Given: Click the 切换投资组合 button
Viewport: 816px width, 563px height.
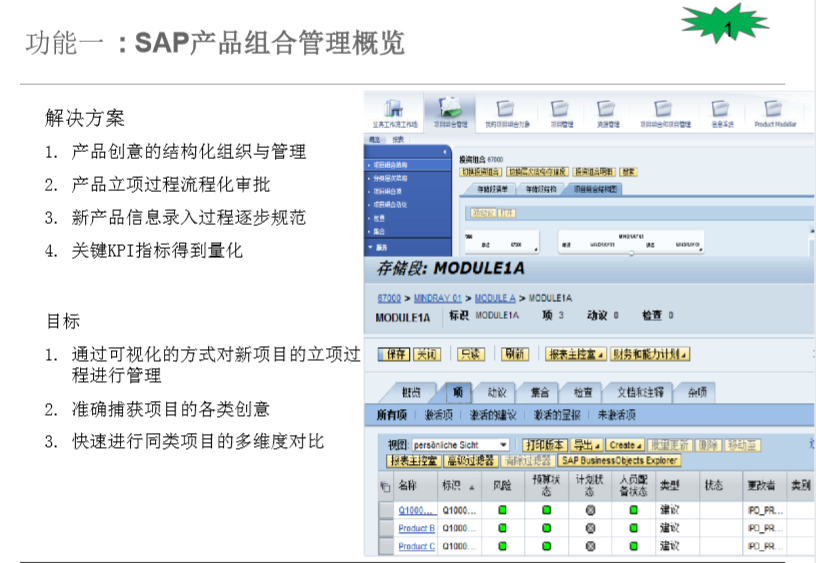Looking at the screenshot, I should point(481,172).
